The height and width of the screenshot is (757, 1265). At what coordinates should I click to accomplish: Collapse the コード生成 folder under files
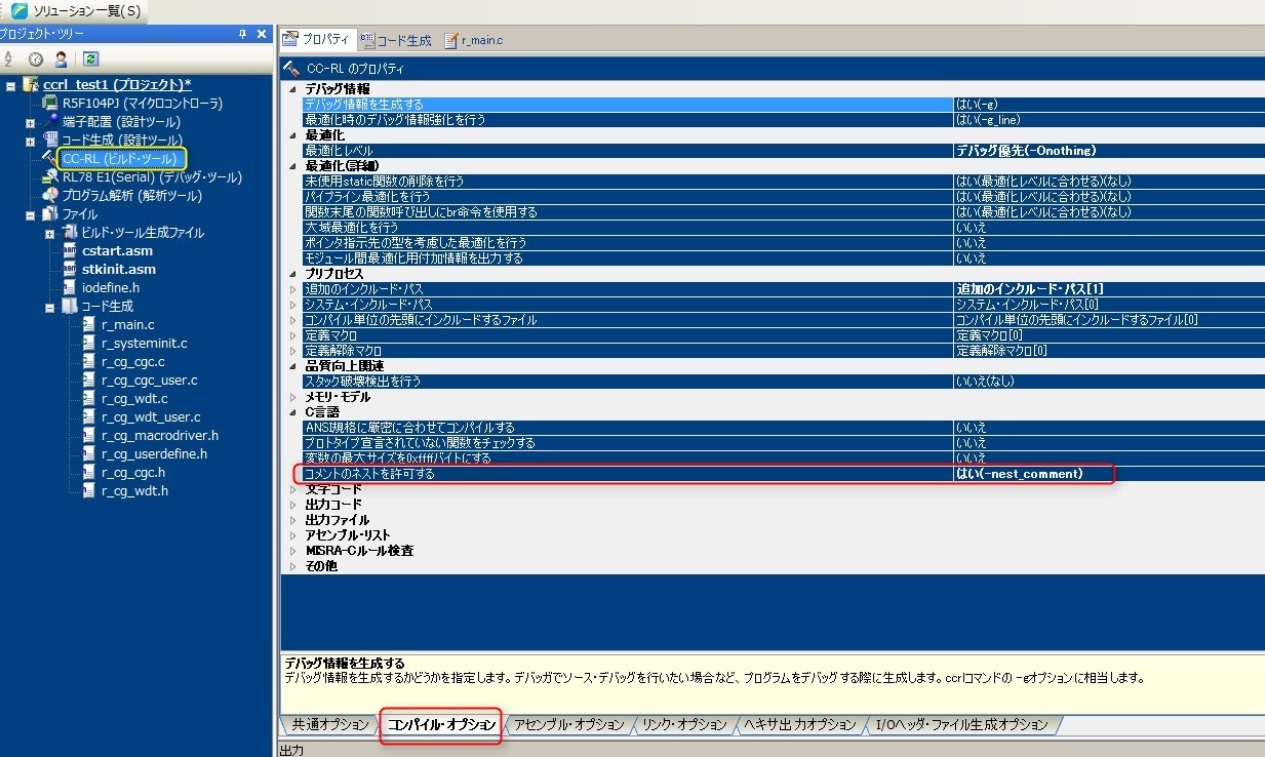click(x=49, y=307)
